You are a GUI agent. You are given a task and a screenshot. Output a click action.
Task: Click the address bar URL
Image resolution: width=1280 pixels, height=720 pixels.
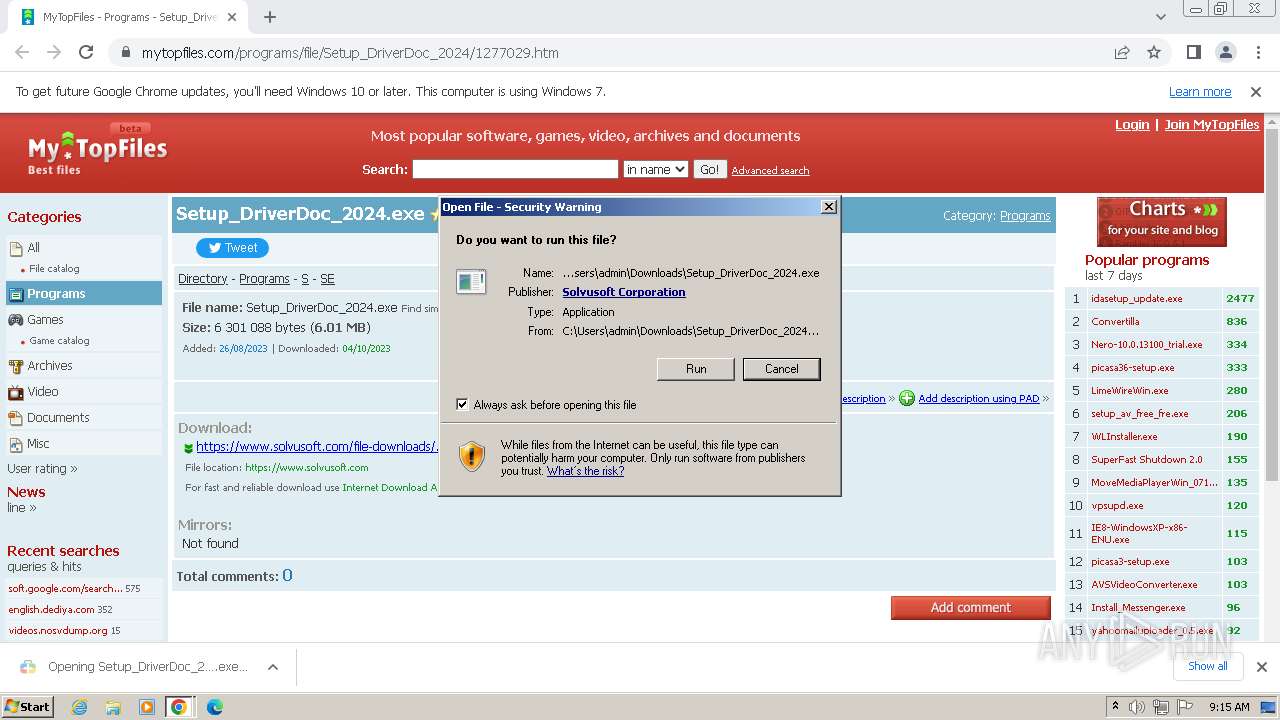point(350,52)
